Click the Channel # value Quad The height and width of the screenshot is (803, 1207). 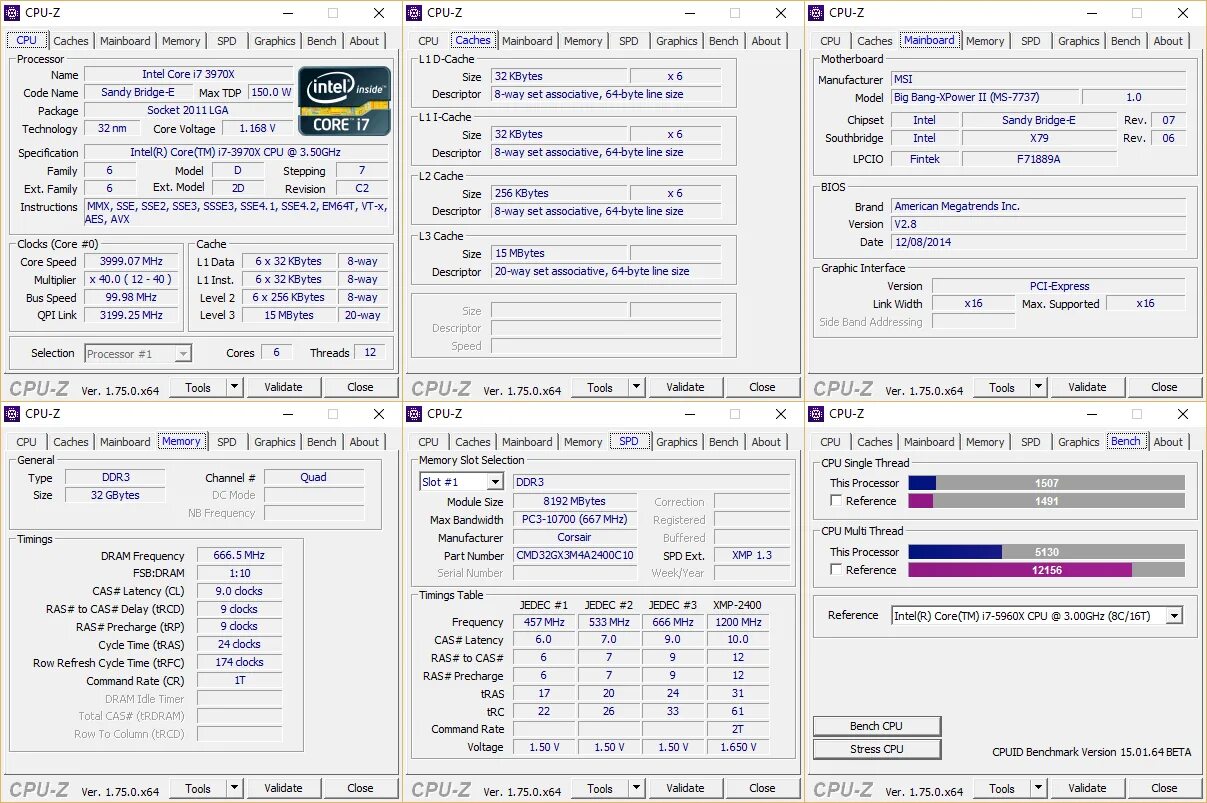click(314, 478)
